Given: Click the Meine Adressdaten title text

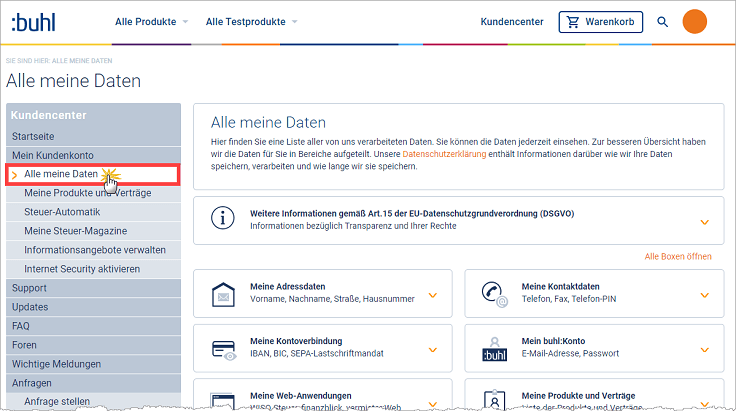Looking at the screenshot, I should pos(287,286).
